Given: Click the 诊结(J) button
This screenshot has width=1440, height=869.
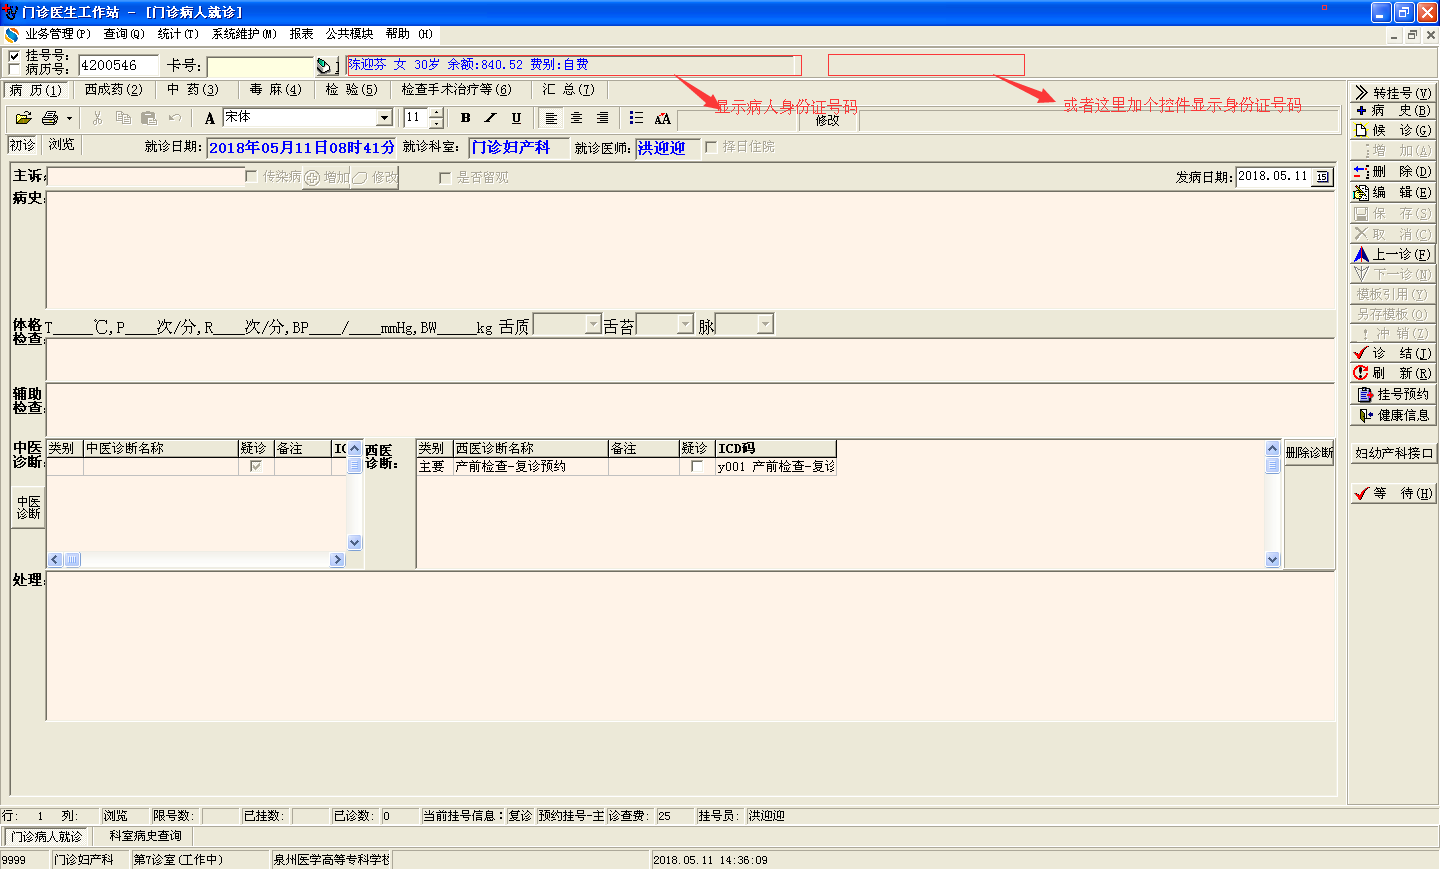Looking at the screenshot, I should pyautogui.click(x=1393, y=353).
